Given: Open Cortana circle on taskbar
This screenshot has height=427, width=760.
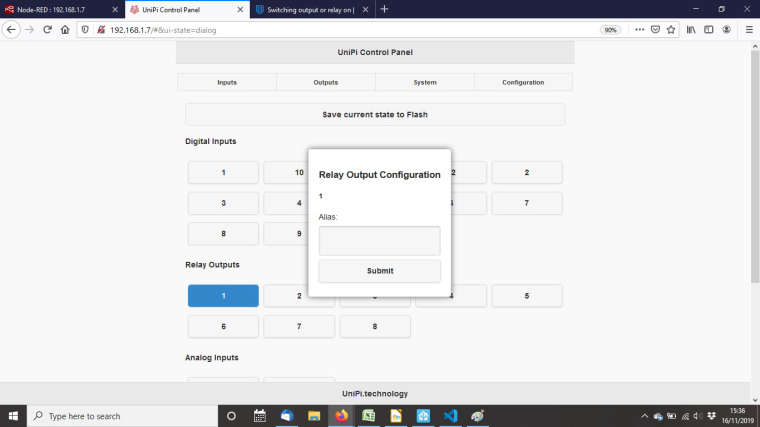Looking at the screenshot, I should (x=231, y=416).
